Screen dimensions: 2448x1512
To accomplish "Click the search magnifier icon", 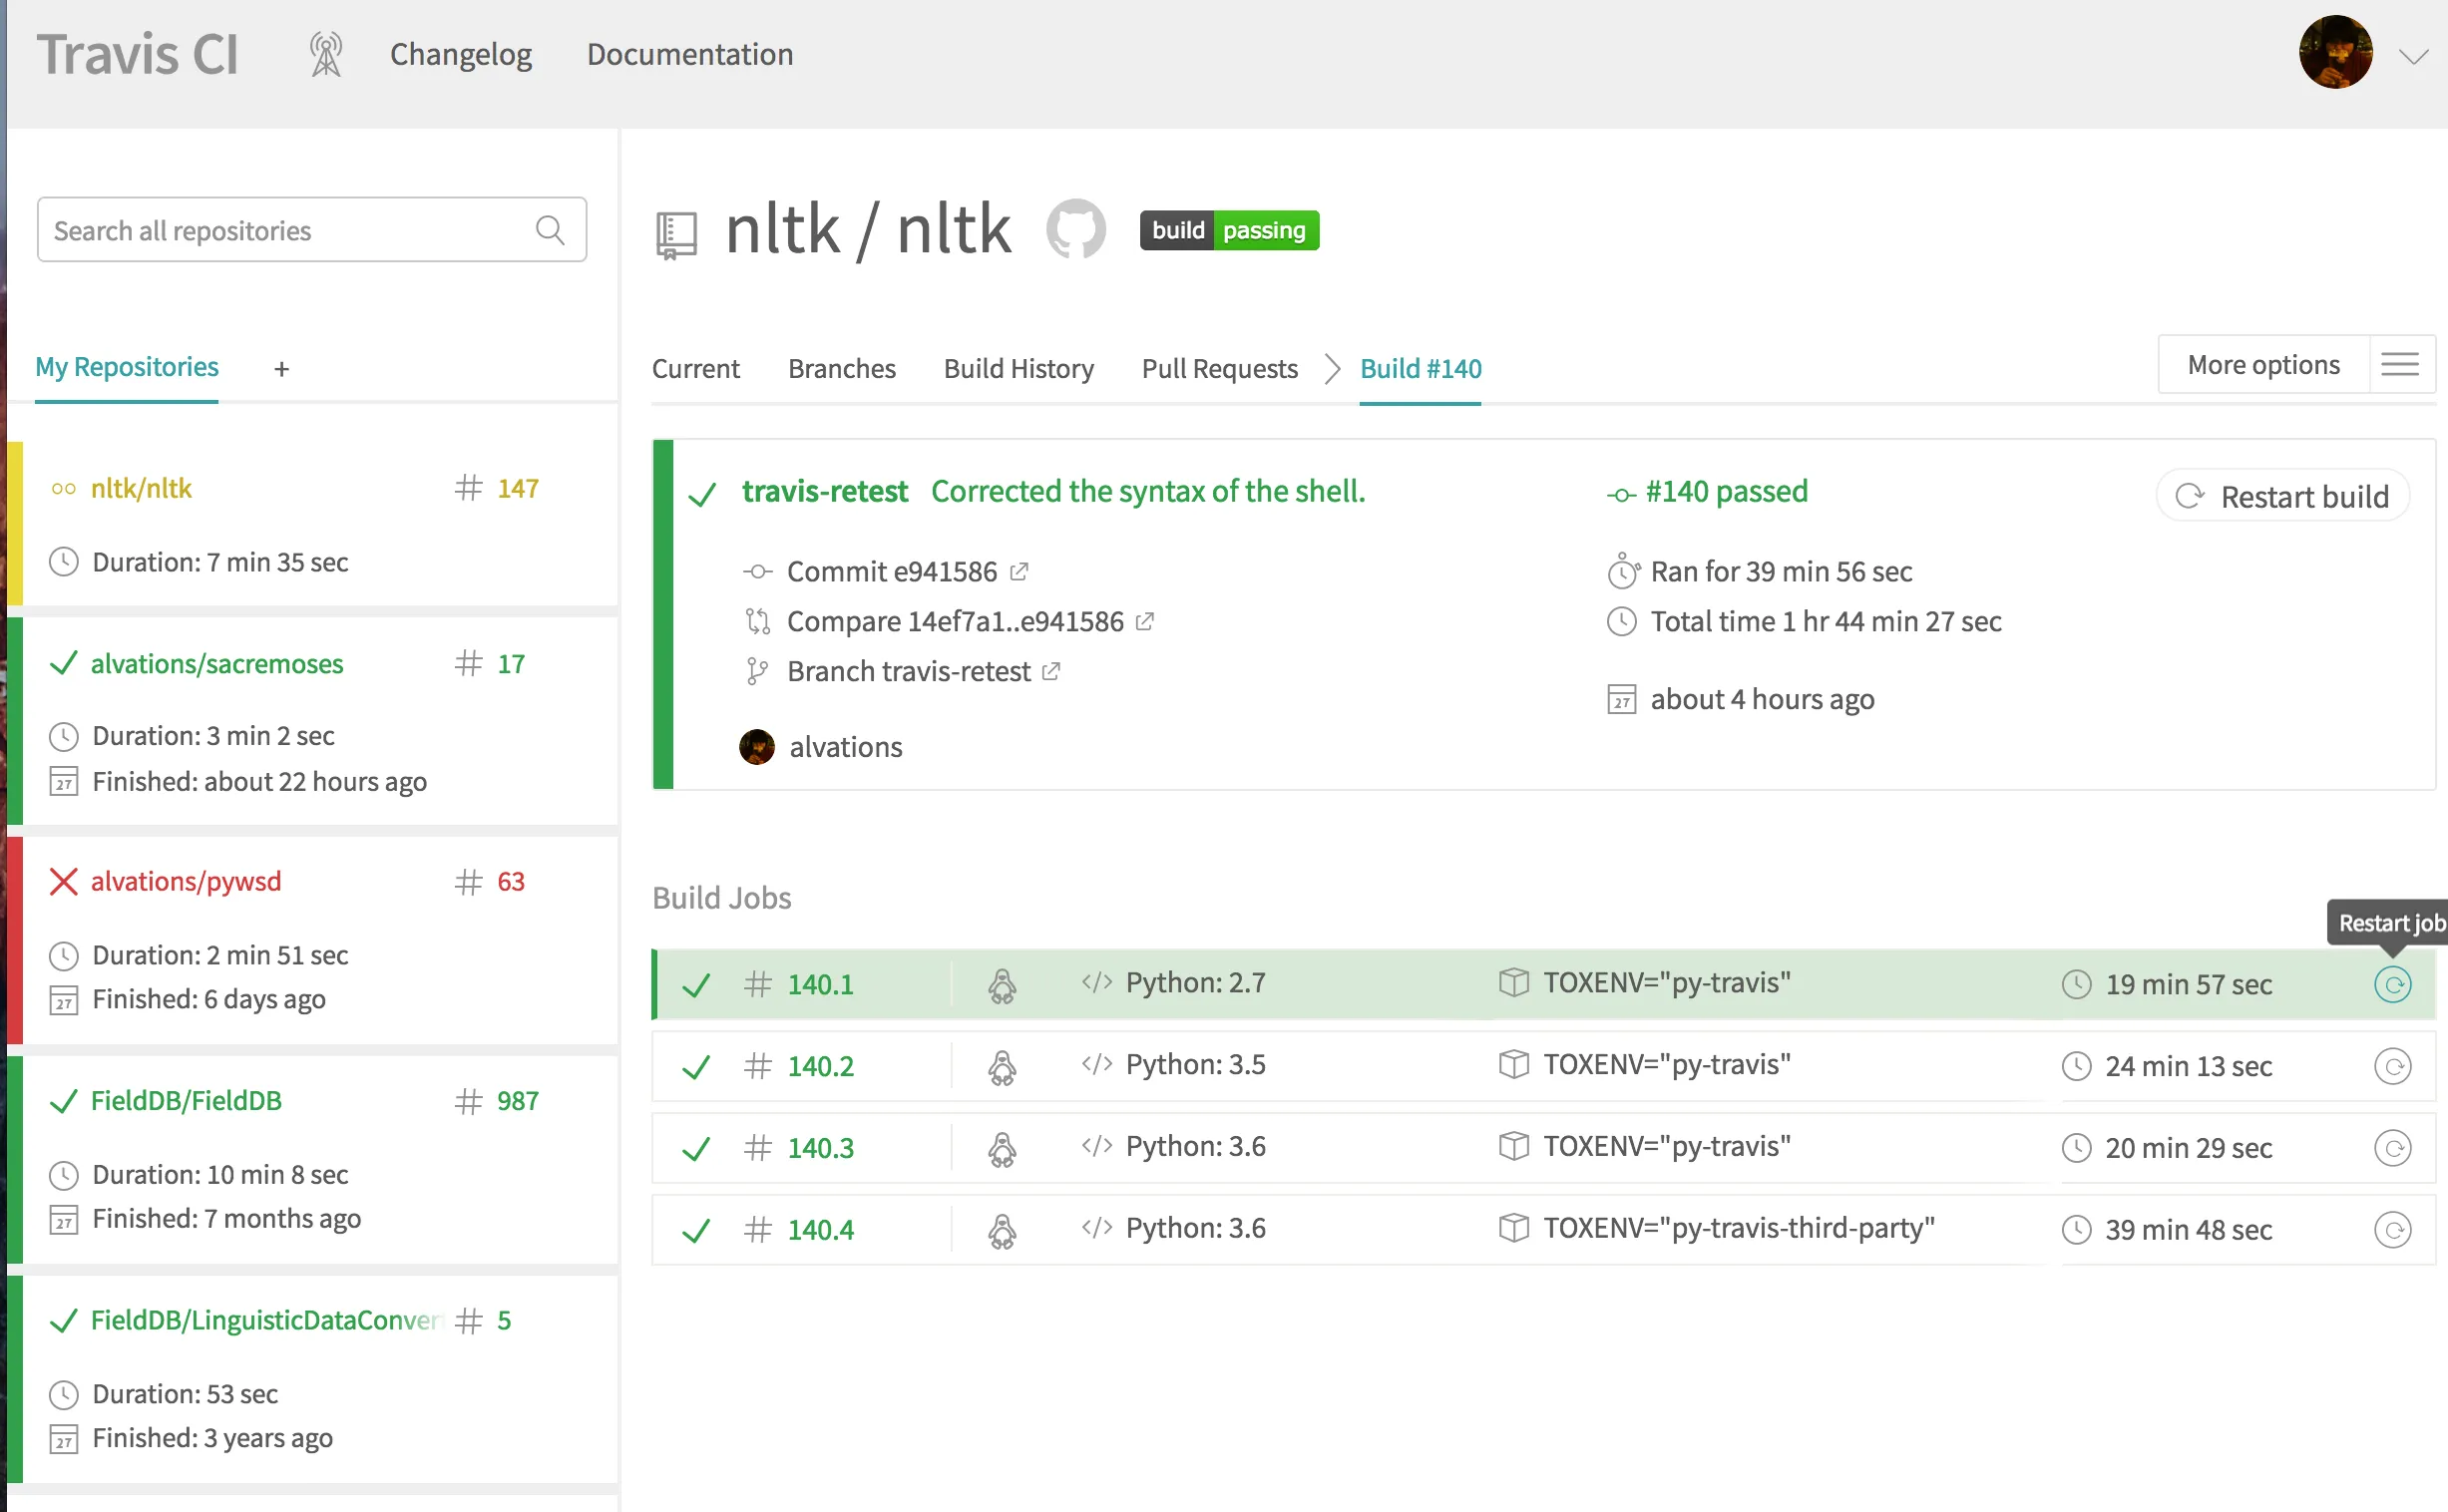I will pos(550,230).
